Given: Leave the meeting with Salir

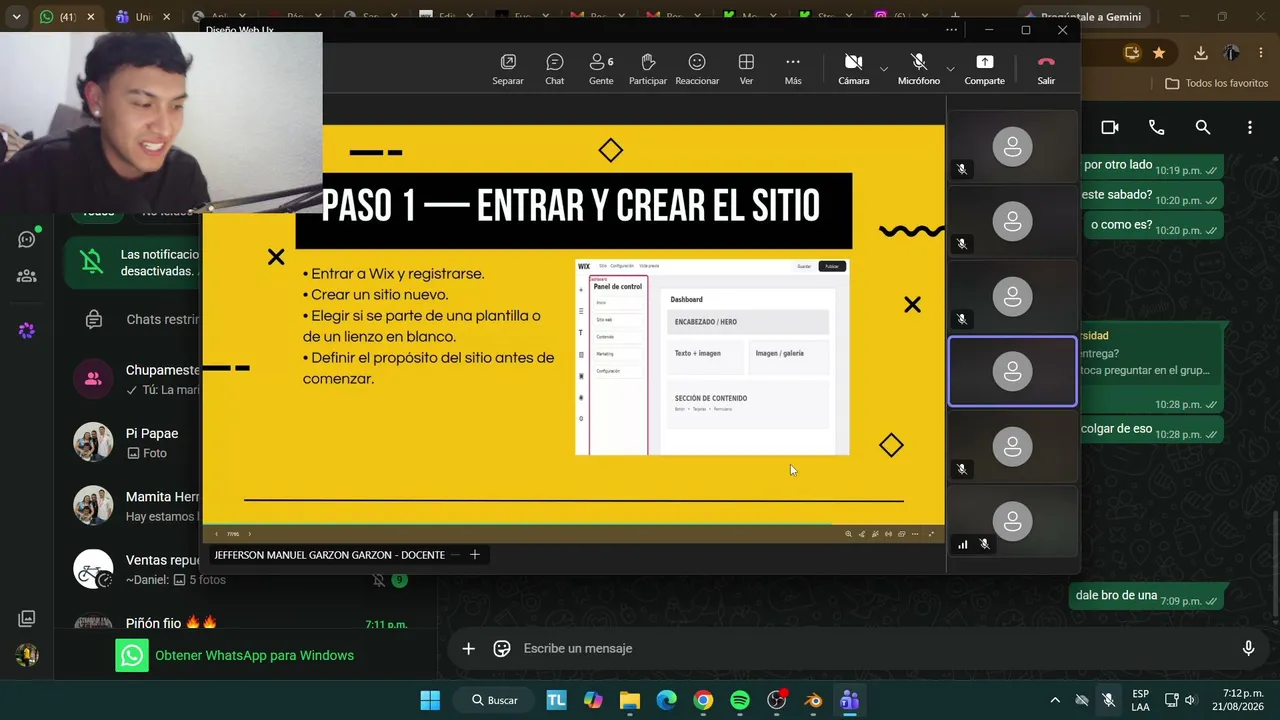Looking at the screenshot, I should pos(1046,69).
